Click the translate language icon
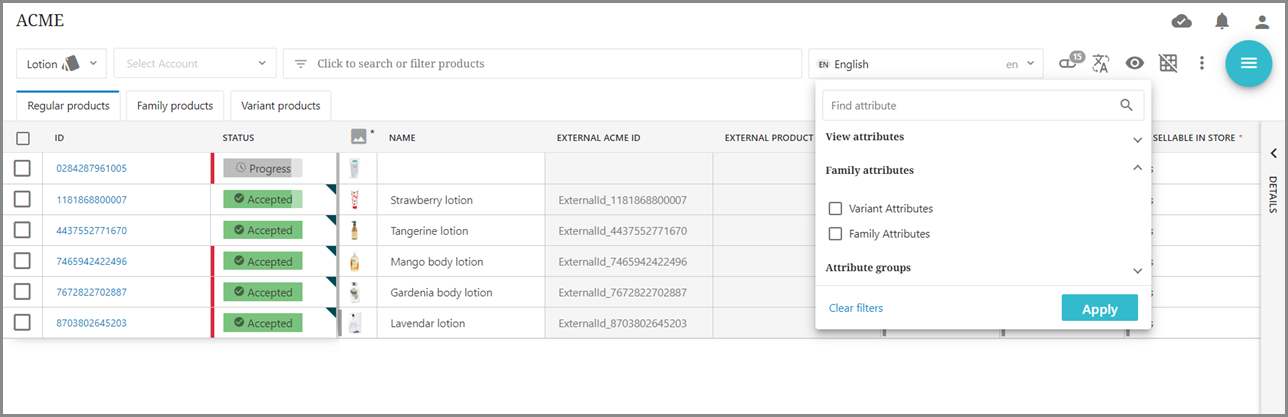1288x417 pixels. point(1101,63)
